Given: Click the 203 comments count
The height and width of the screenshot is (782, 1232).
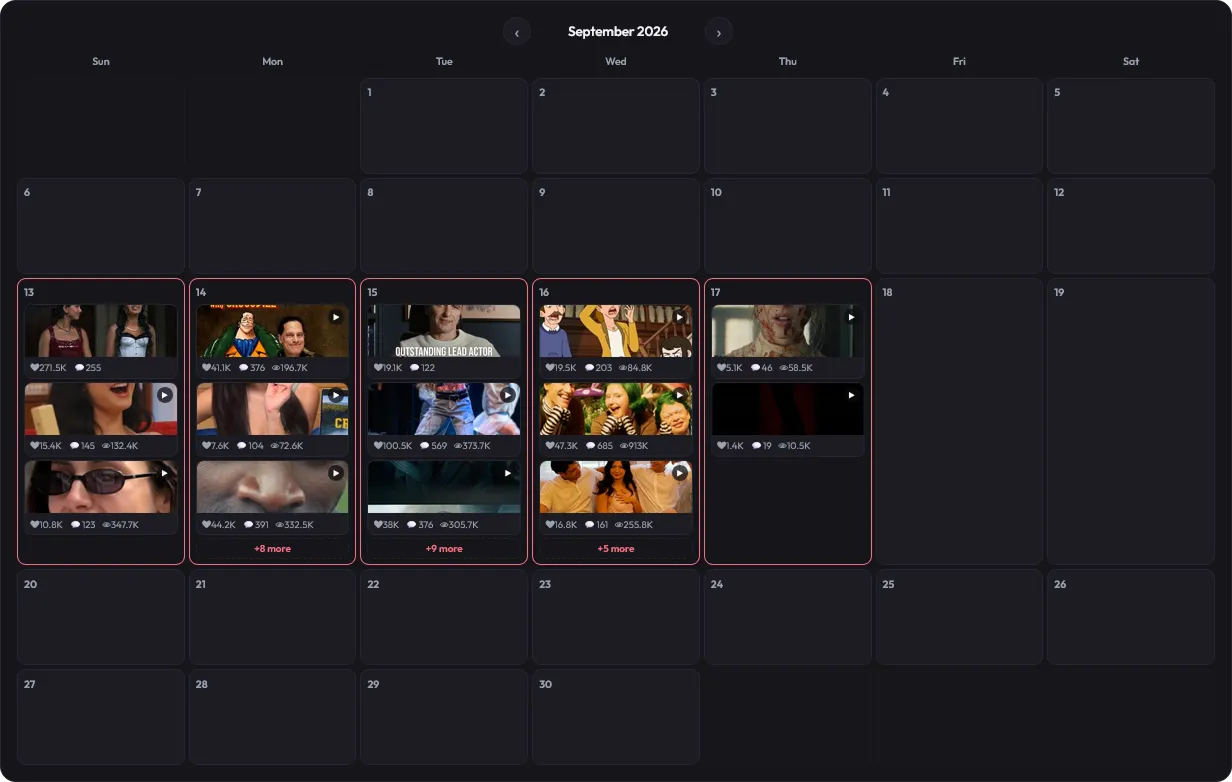Looking at the screenshot, I should pos(604,368).
